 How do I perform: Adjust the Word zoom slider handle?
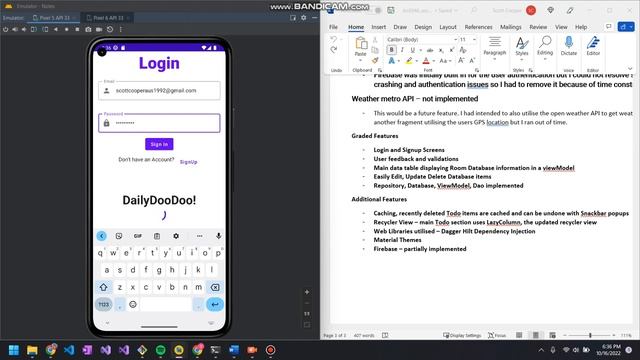point(590,335)
